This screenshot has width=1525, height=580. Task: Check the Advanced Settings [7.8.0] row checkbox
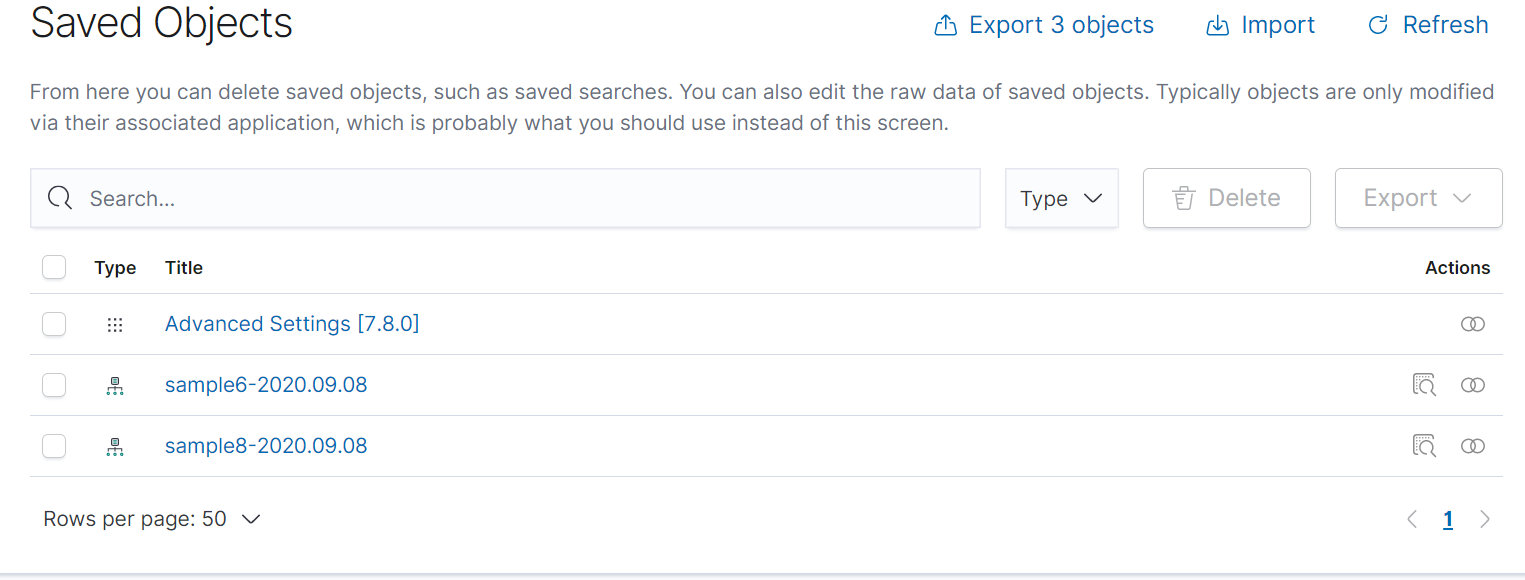point(54,324)
